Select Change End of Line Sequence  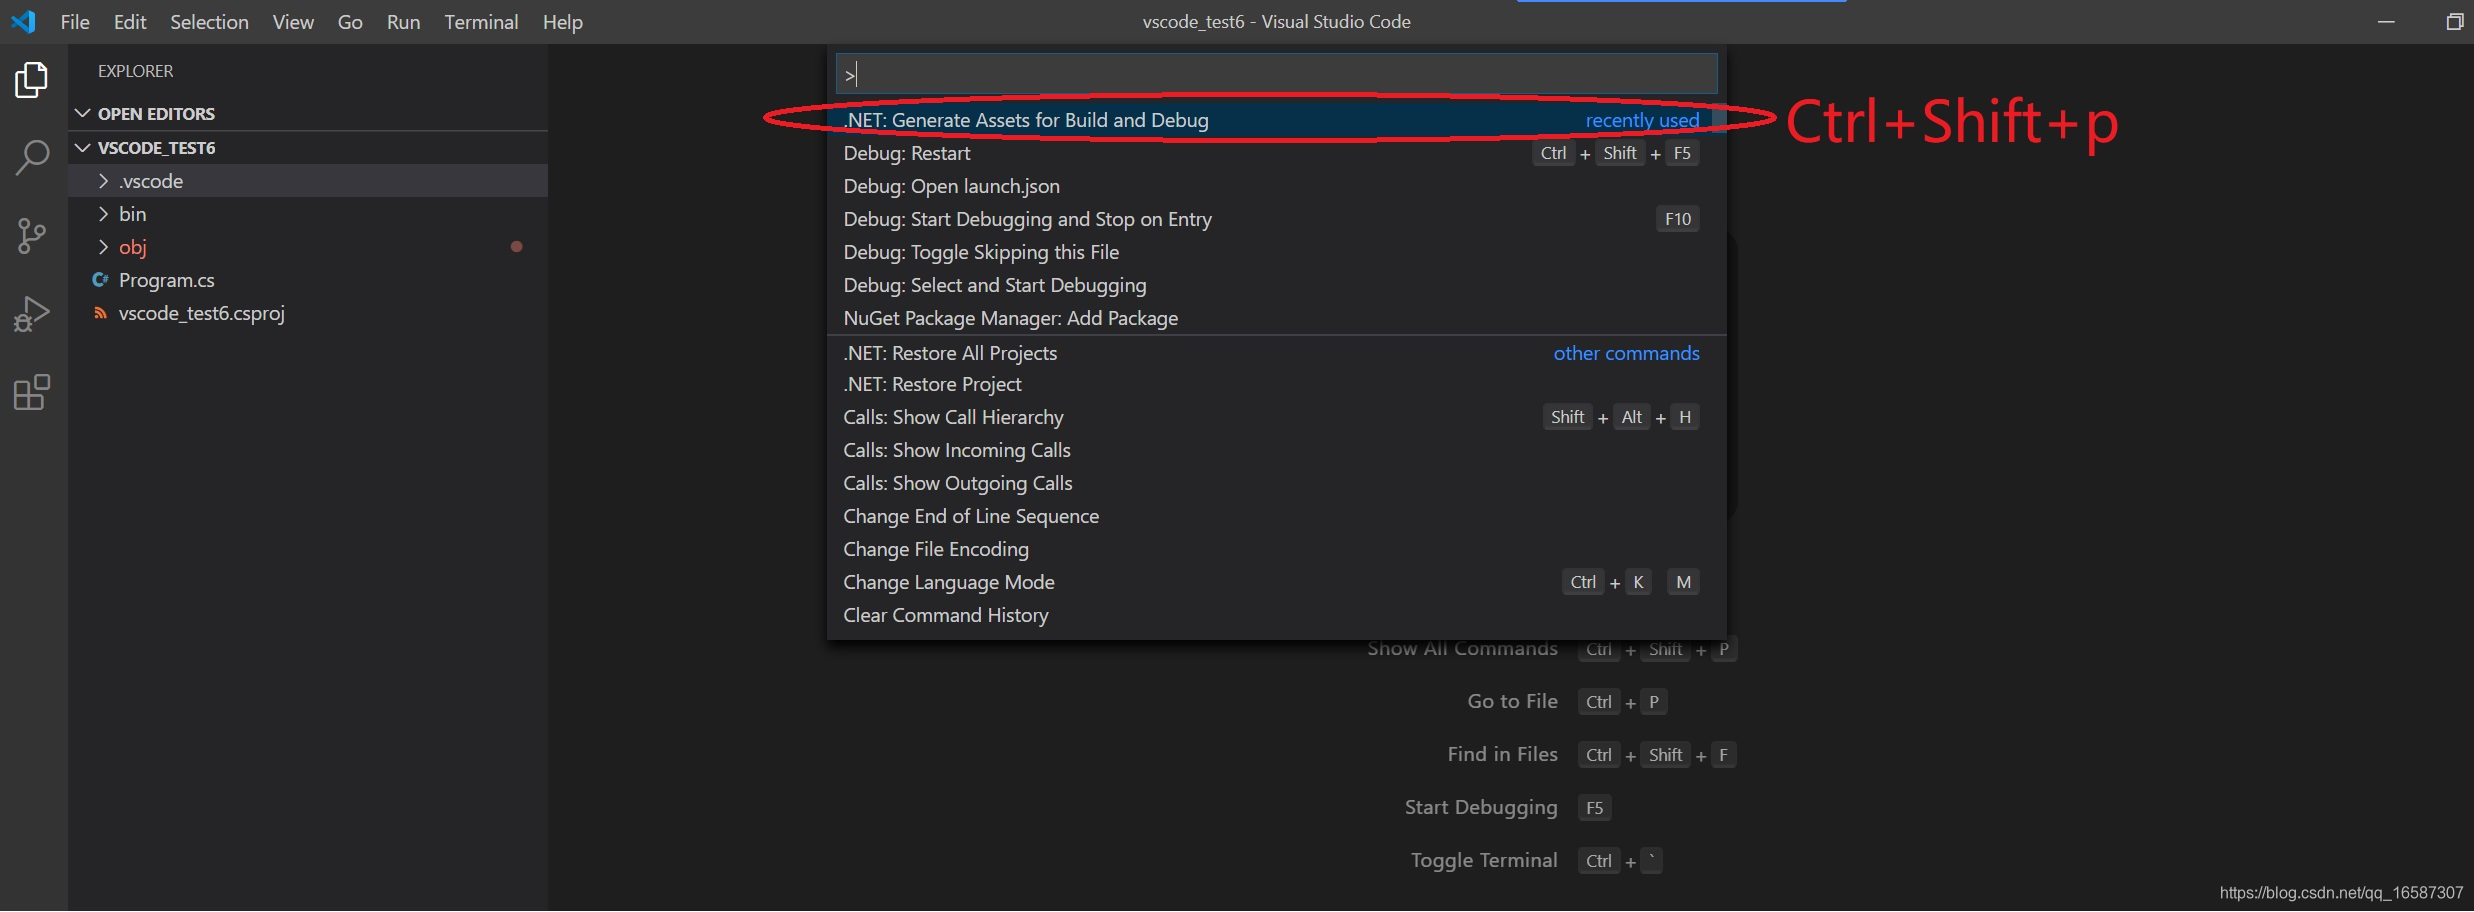(1276, 516)
